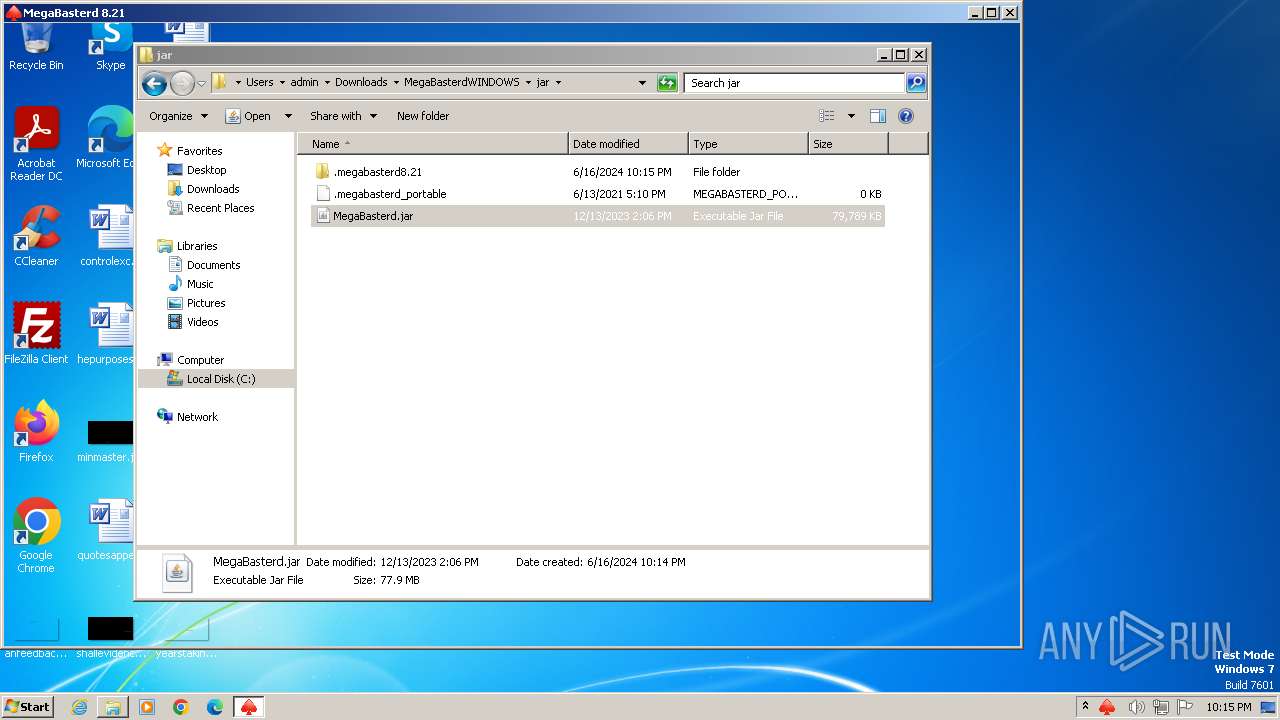Image resolution: width=1280 pixels, height=720 pixels.
Task: Click Network in navigation pane
Action: [x=197, y=417]
